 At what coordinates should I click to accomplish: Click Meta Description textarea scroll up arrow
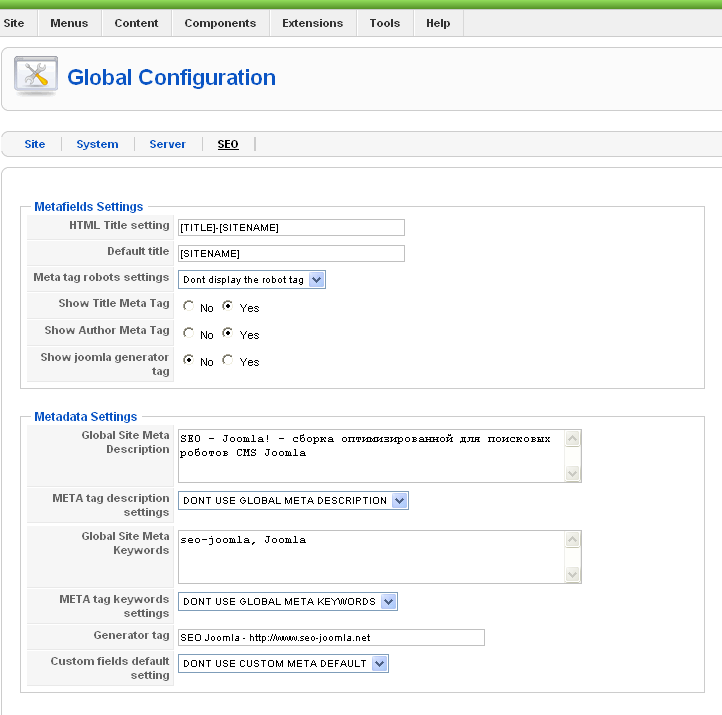pyautogui.click(x=572, y=438)
